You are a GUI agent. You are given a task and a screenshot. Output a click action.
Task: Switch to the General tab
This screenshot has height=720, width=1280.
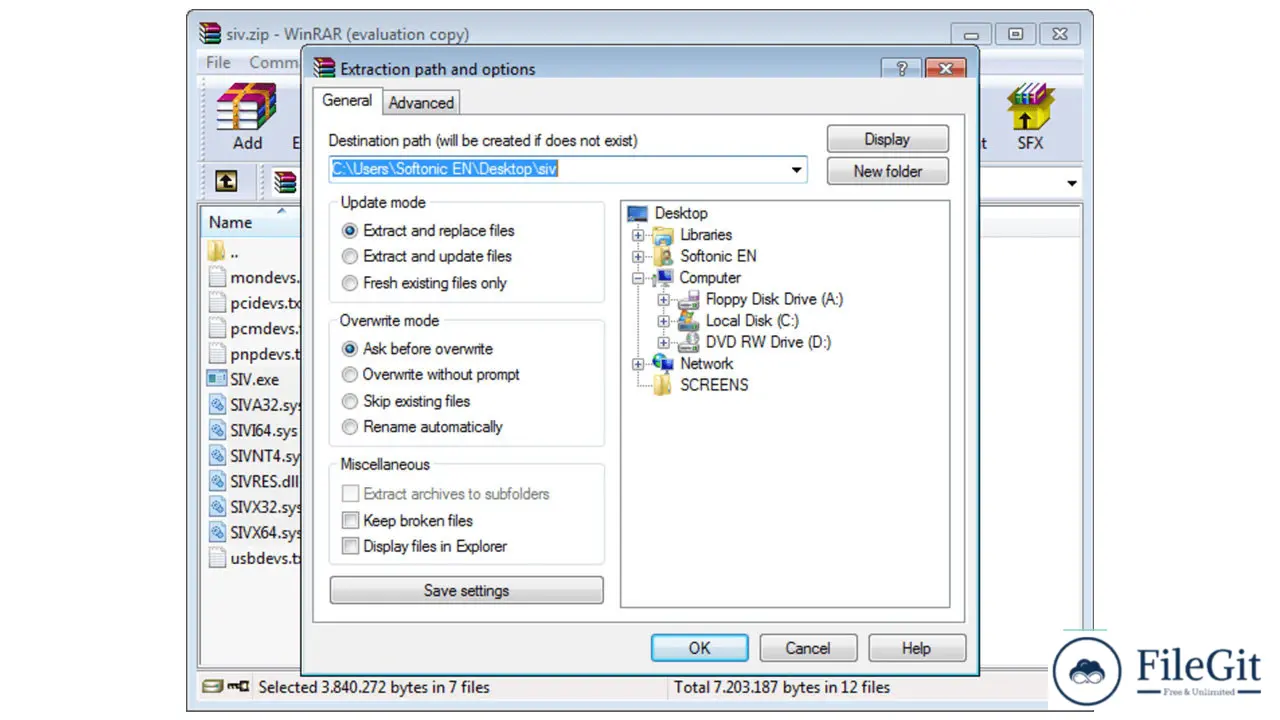(x=347, y=101)
